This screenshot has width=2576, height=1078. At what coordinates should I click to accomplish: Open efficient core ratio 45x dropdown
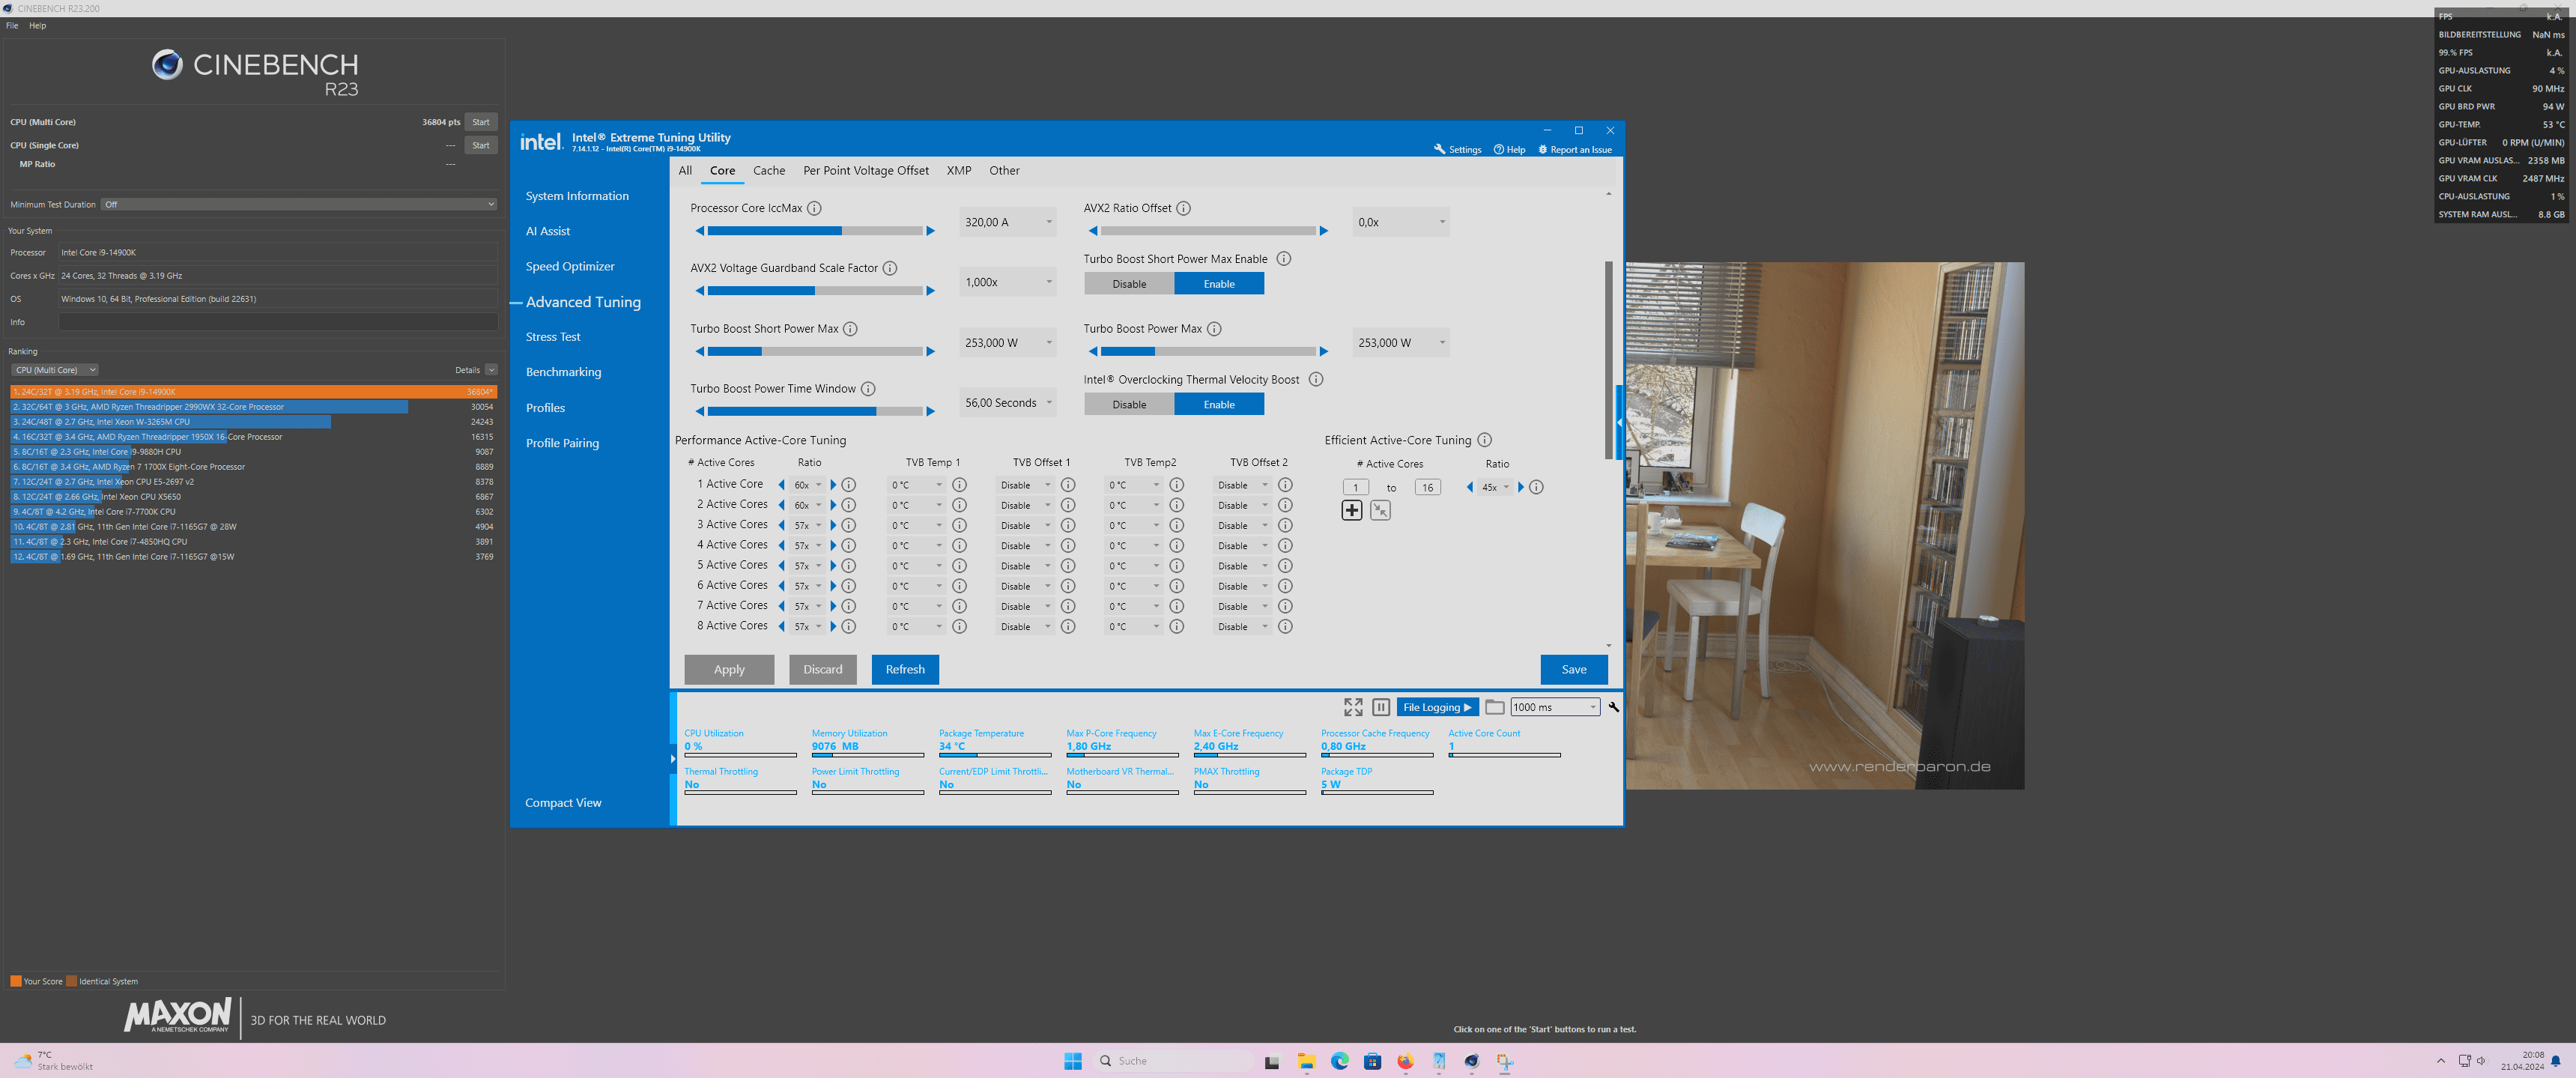[x=1495, y=488]
